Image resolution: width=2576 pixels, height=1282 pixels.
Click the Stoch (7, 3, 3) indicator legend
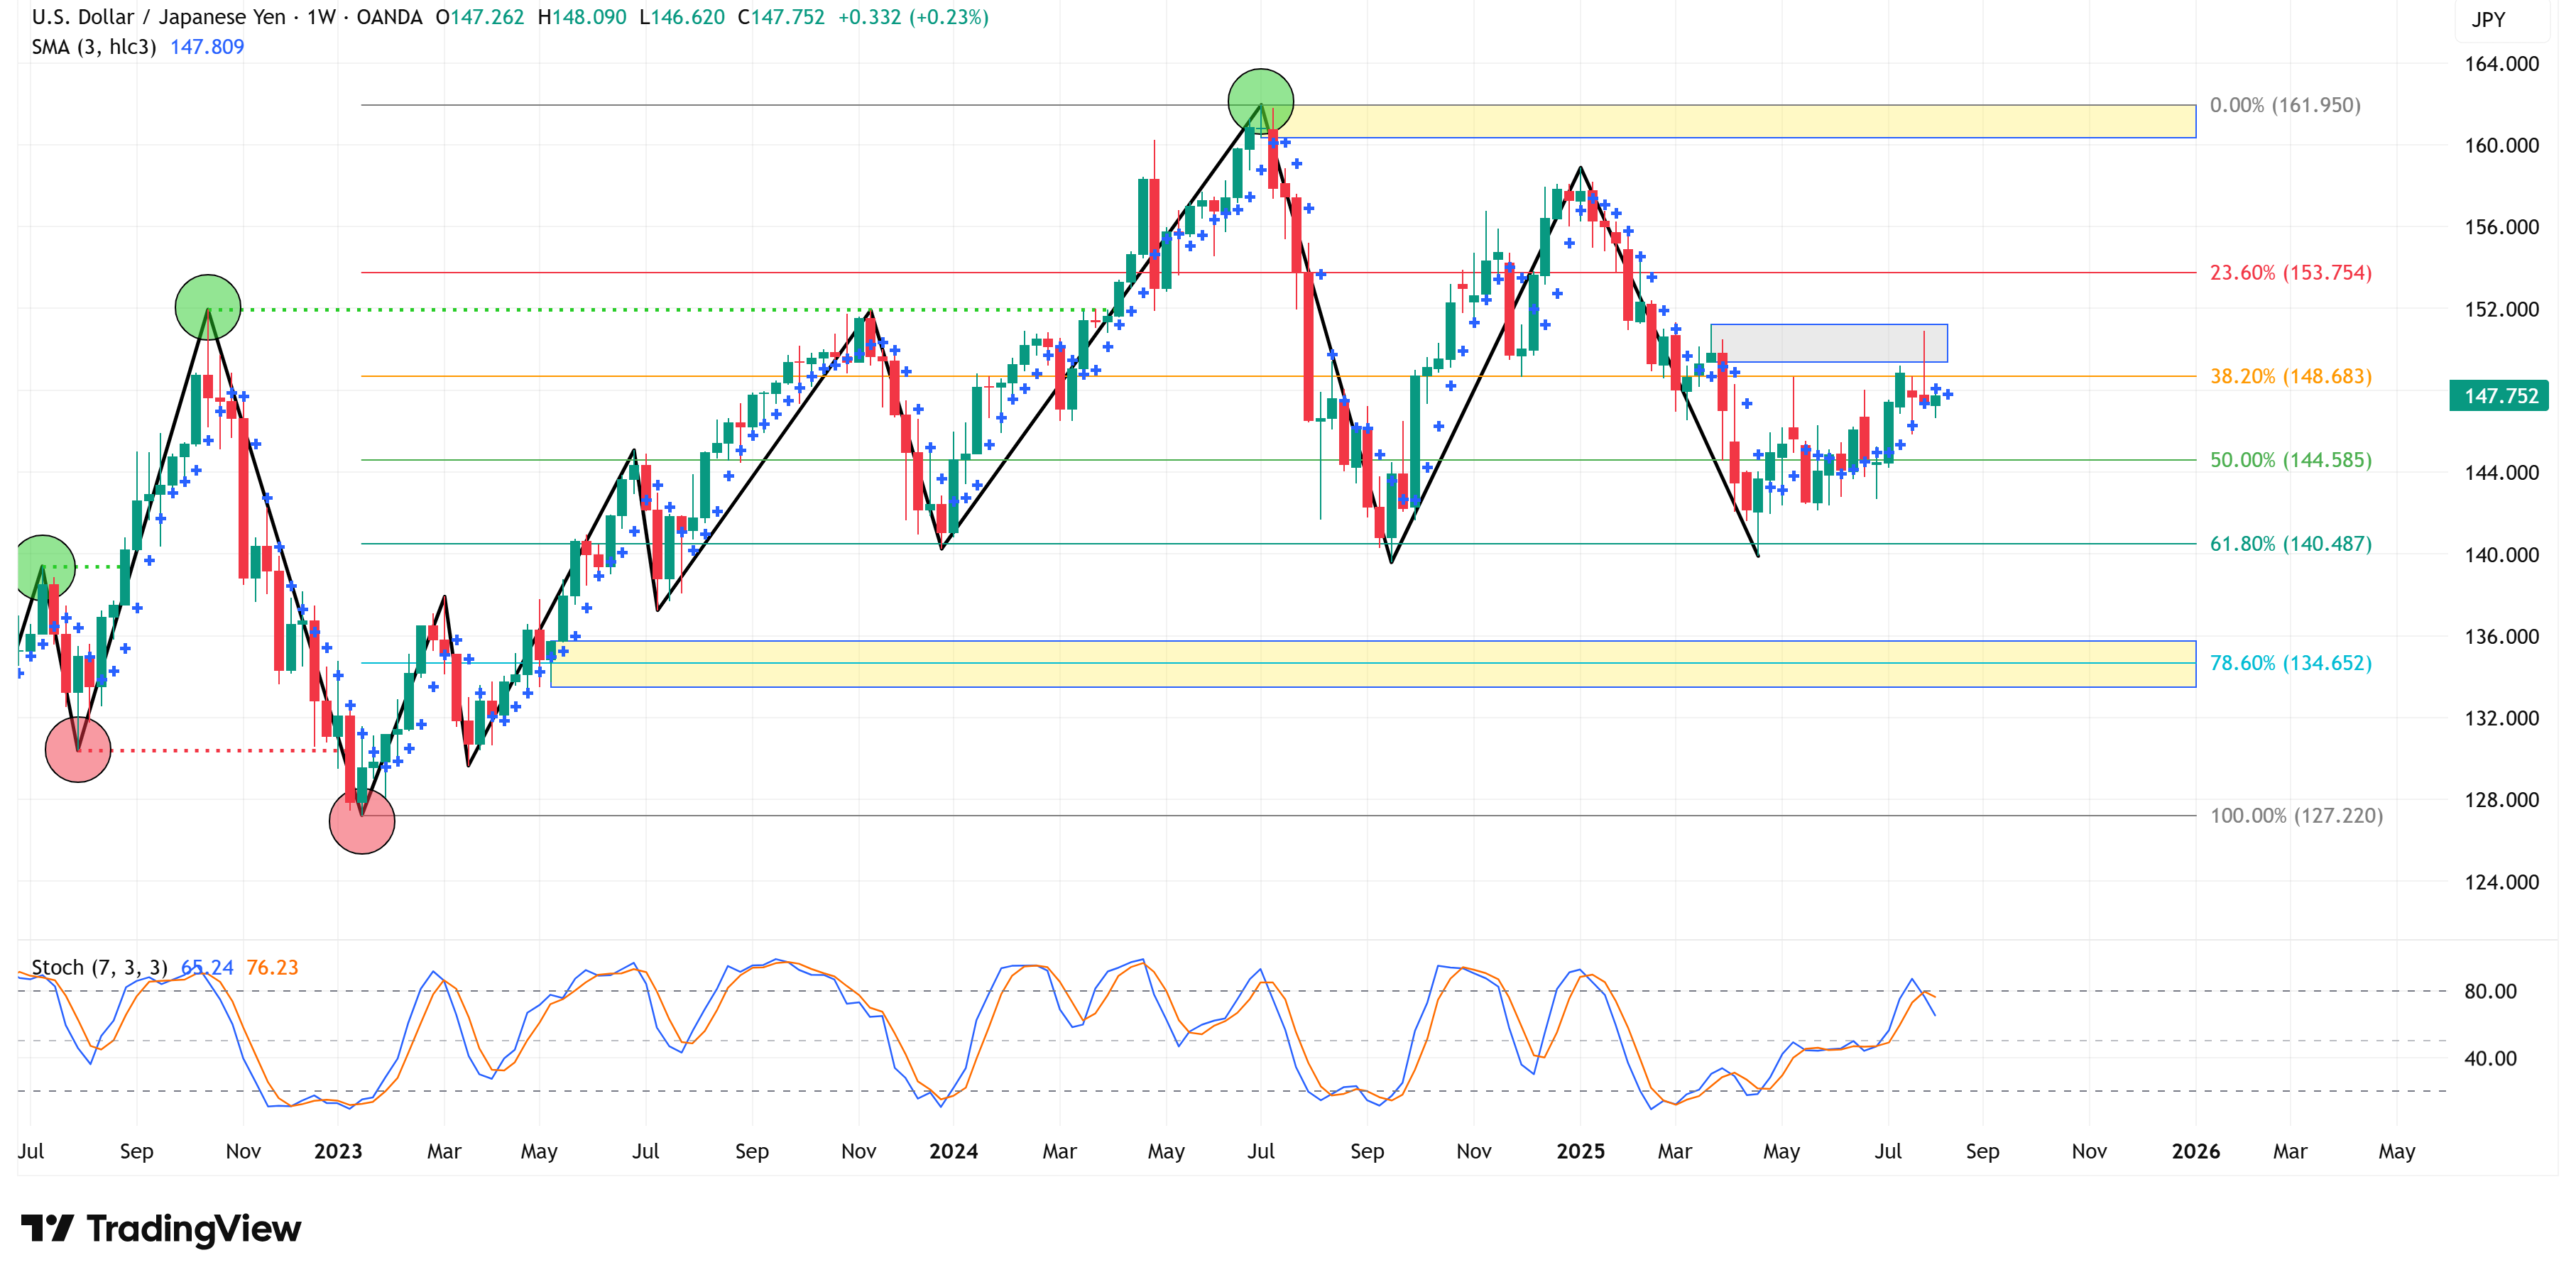coord(99,967)
